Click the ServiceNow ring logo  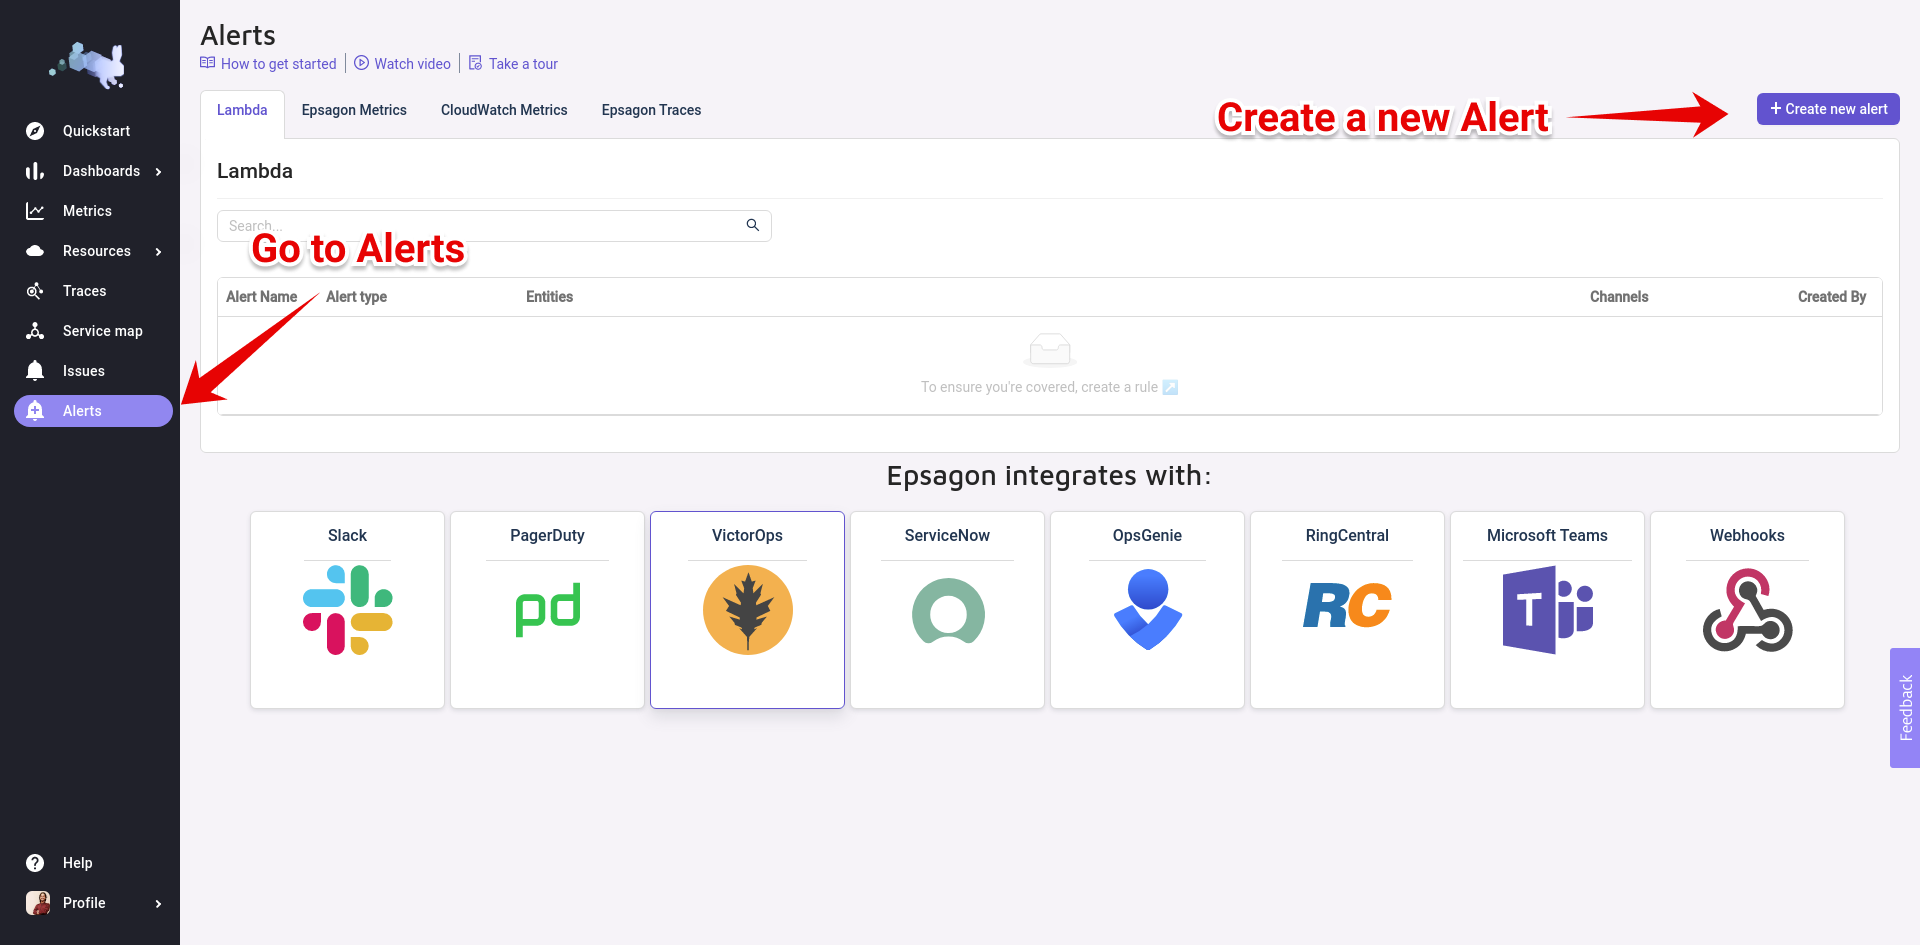(948, 611)
